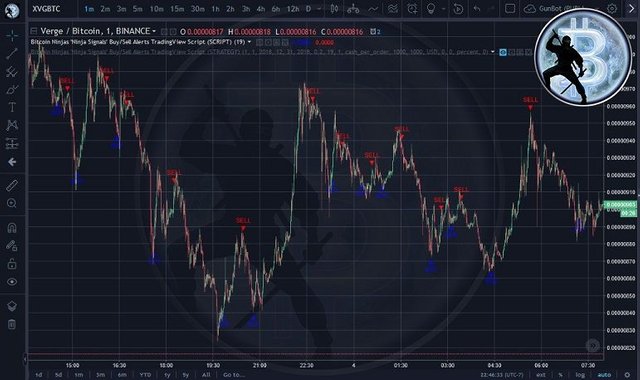Switch to the 1h timeframe
Viewport: 640px width, 380px height.
click(215, 9)
